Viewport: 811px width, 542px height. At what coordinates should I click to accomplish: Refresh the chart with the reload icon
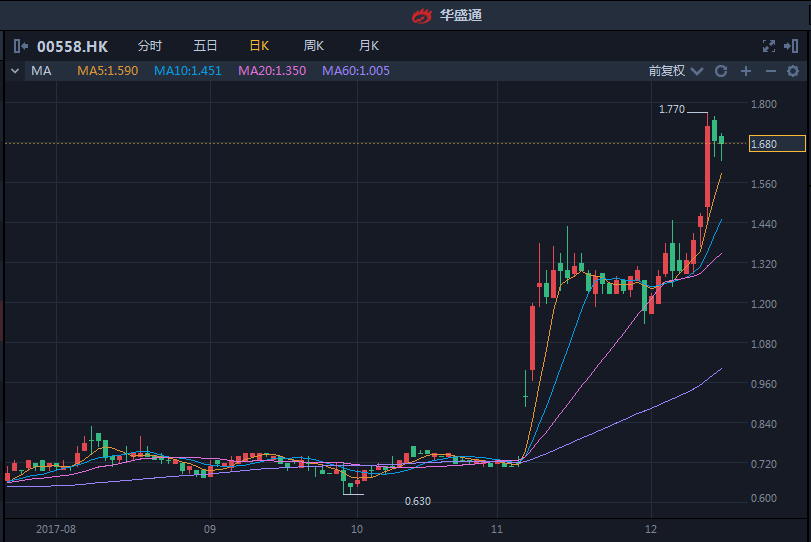pyautogui.click(x=722, y=71)
